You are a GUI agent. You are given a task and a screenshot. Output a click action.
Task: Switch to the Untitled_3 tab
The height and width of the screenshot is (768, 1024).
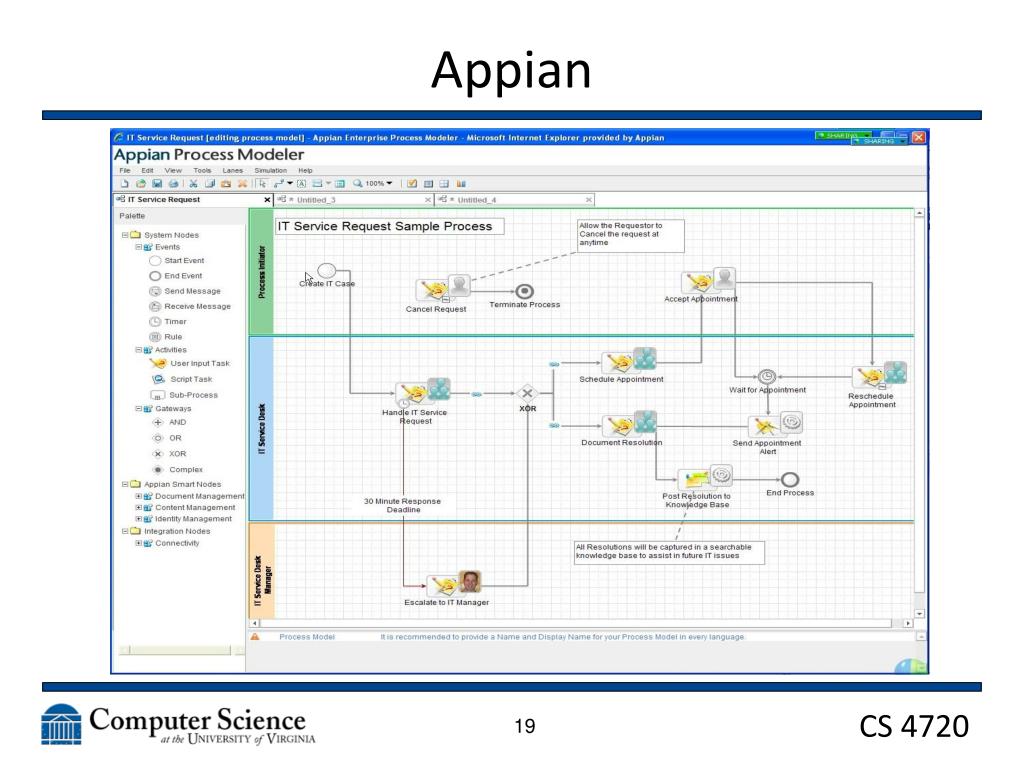click(x=353, y=200)
